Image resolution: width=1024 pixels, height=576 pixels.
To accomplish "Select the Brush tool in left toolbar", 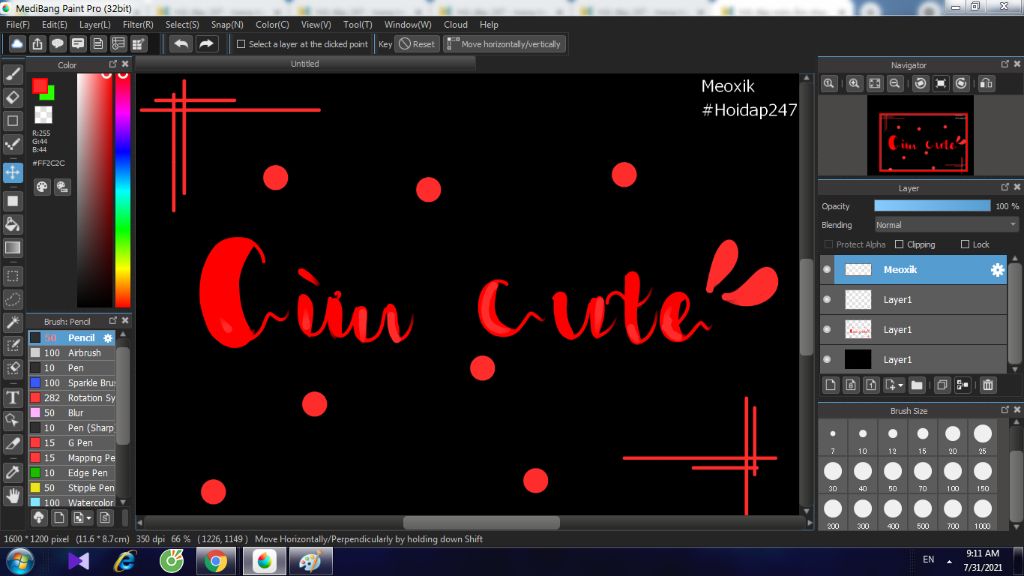I will point(12,74).
